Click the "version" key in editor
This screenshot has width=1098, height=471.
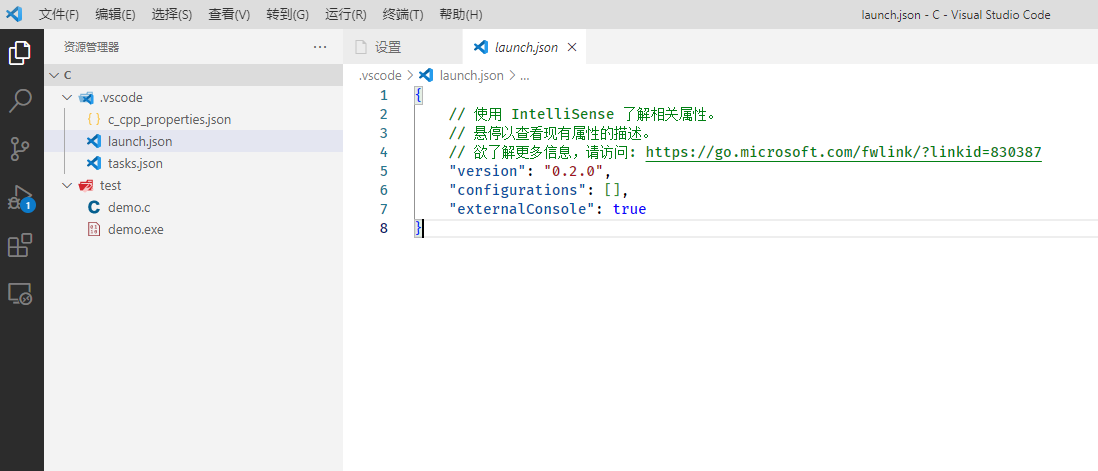point(487,171)
